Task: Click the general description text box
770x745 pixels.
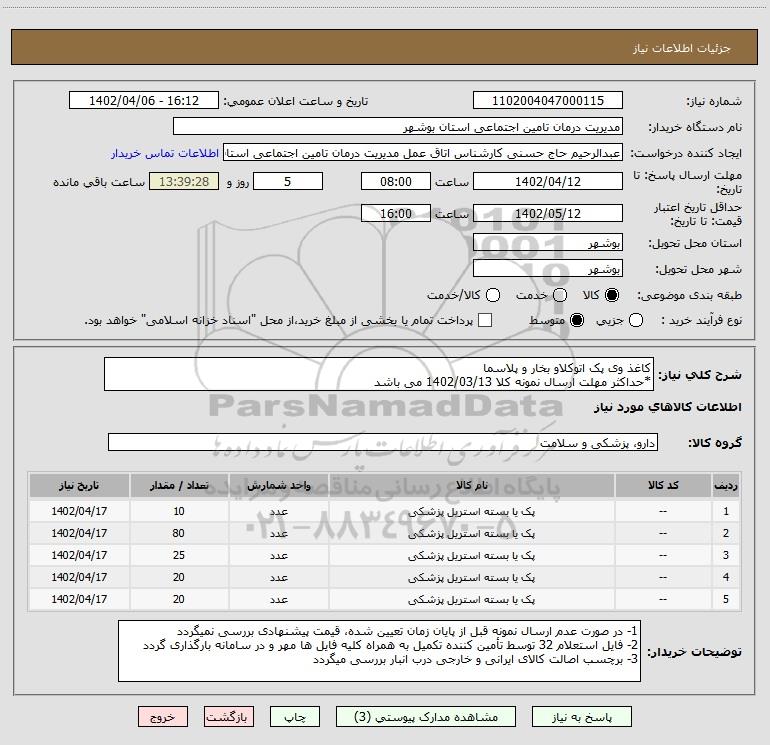Action: 379,375
